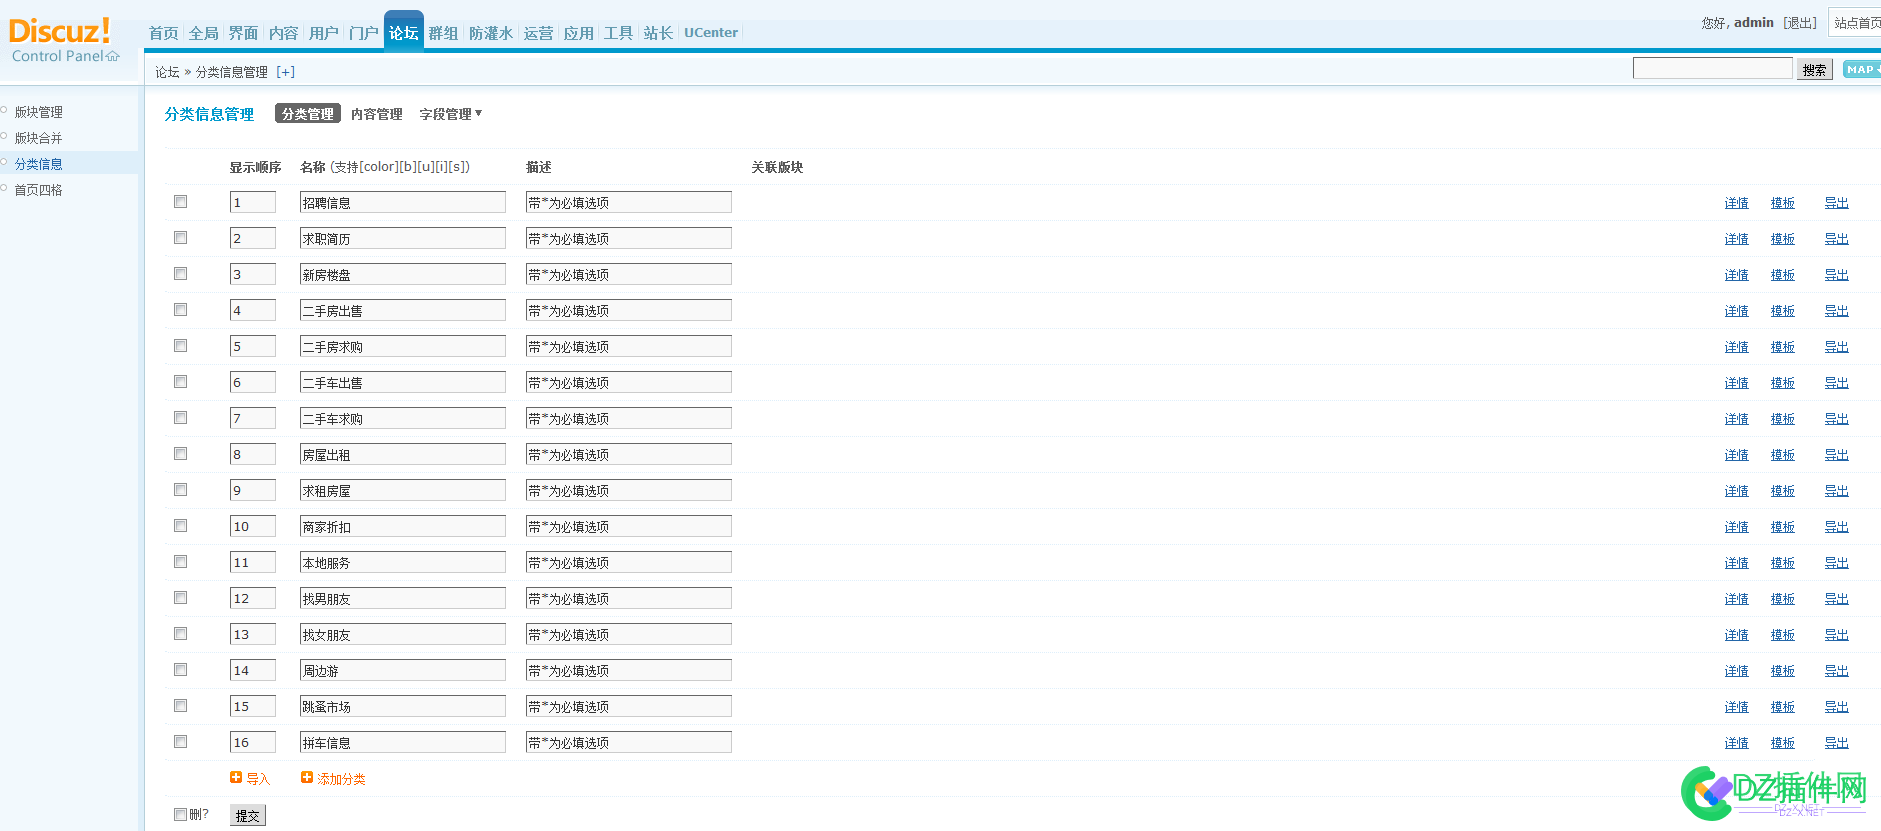Screen dimensions: 1881x831
Task: Select 版块管理 in the left sidebar
Action: 39,112
